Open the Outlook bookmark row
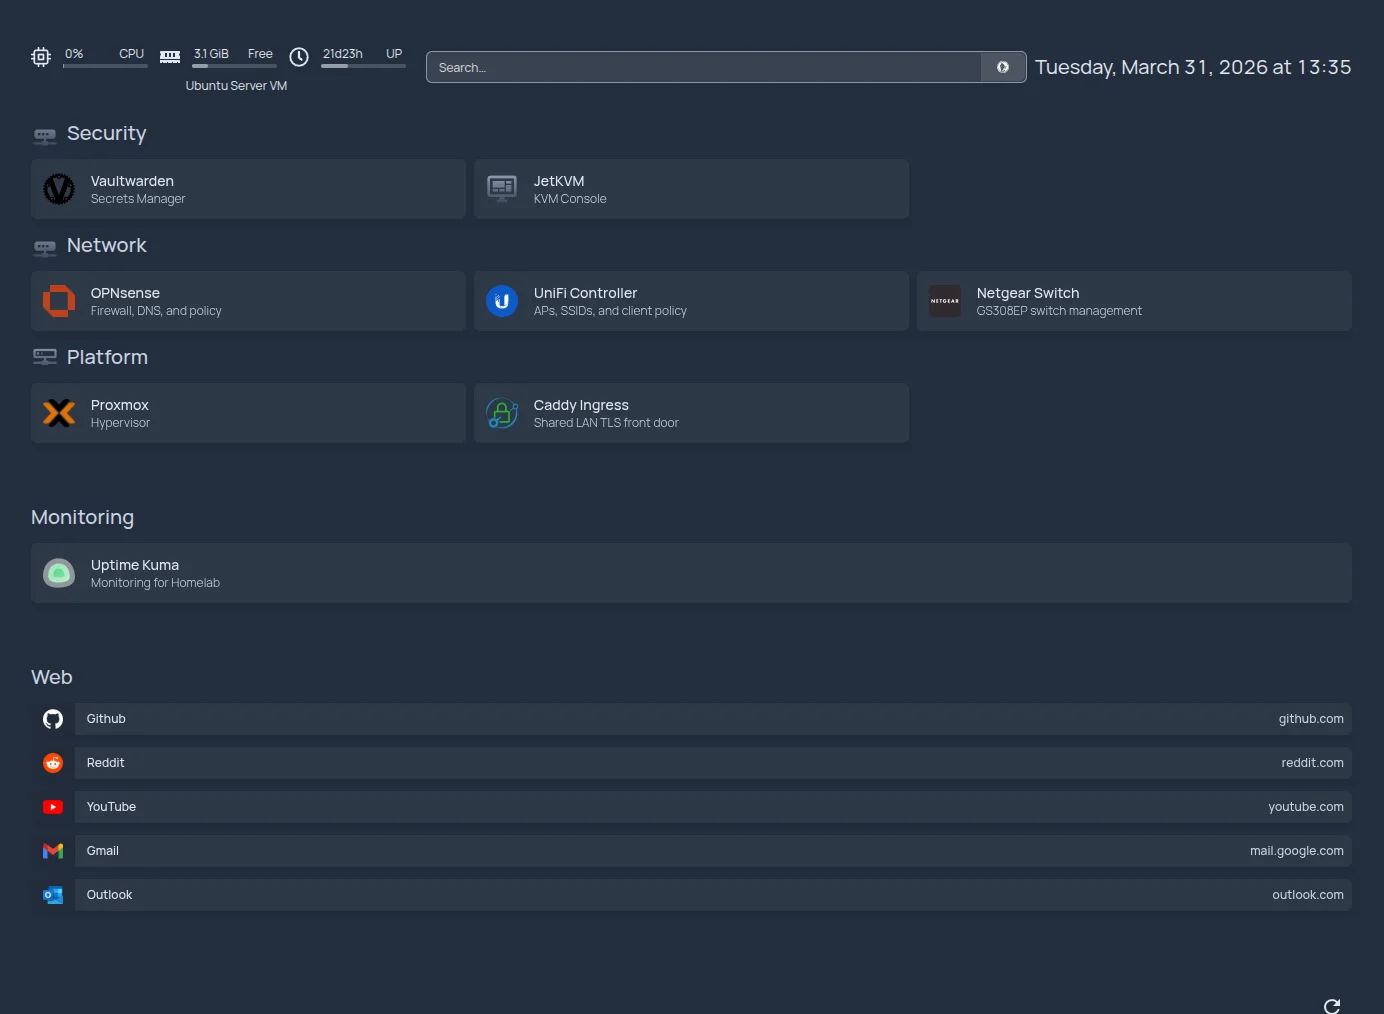 click(700, 895)
